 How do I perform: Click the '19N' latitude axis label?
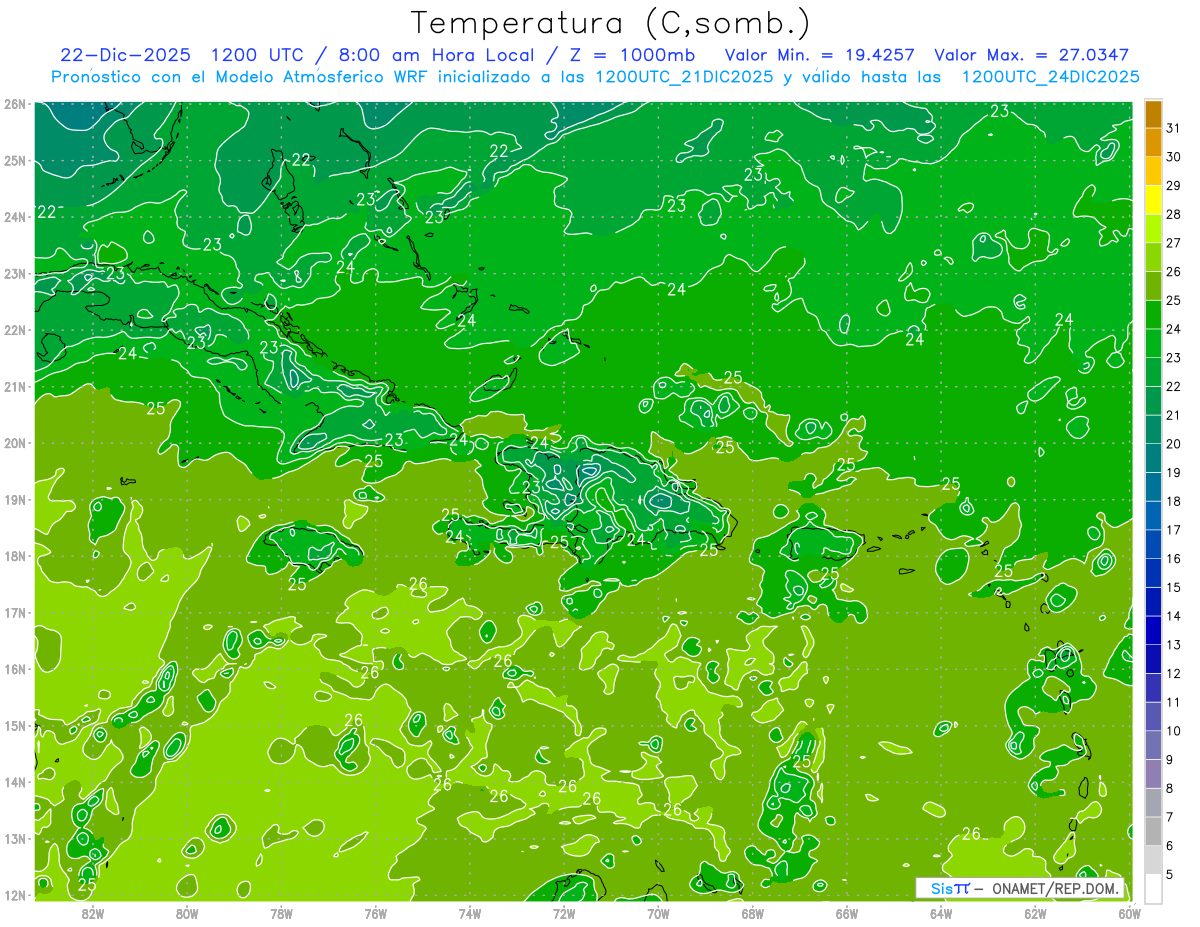point(14,499)
